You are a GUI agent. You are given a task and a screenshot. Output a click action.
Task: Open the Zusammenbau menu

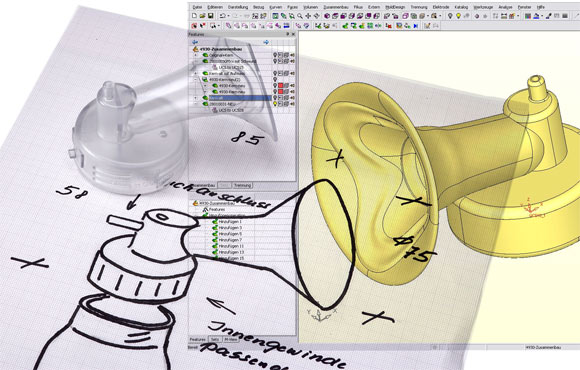[x=334, y=7]
